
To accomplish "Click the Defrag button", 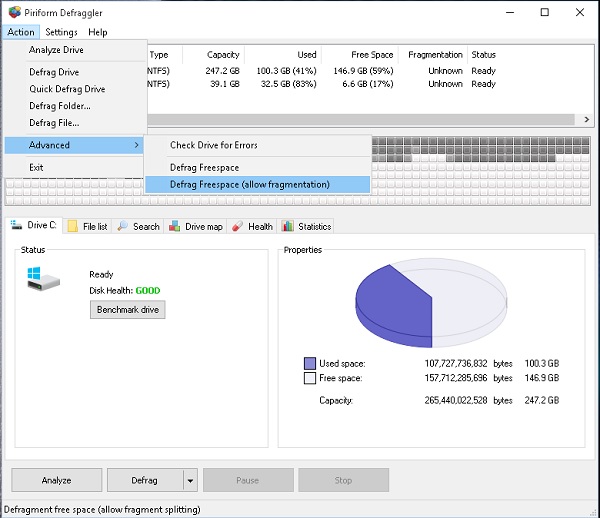I will click(145, 480).
